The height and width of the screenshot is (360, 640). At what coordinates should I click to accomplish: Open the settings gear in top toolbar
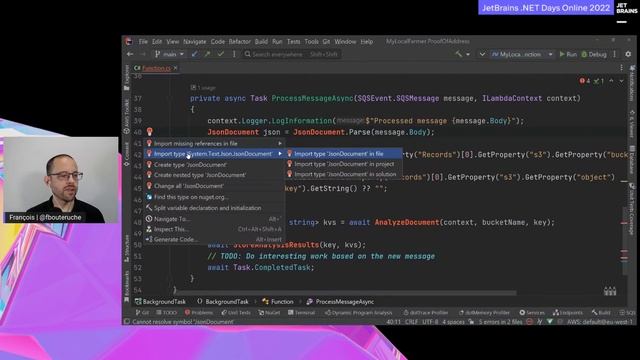pyautogui.click(x=628, y=54)
